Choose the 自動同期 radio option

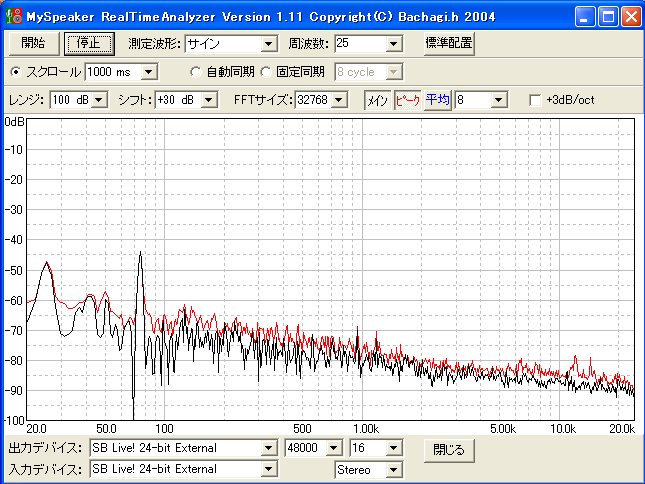tap(196, 72)
